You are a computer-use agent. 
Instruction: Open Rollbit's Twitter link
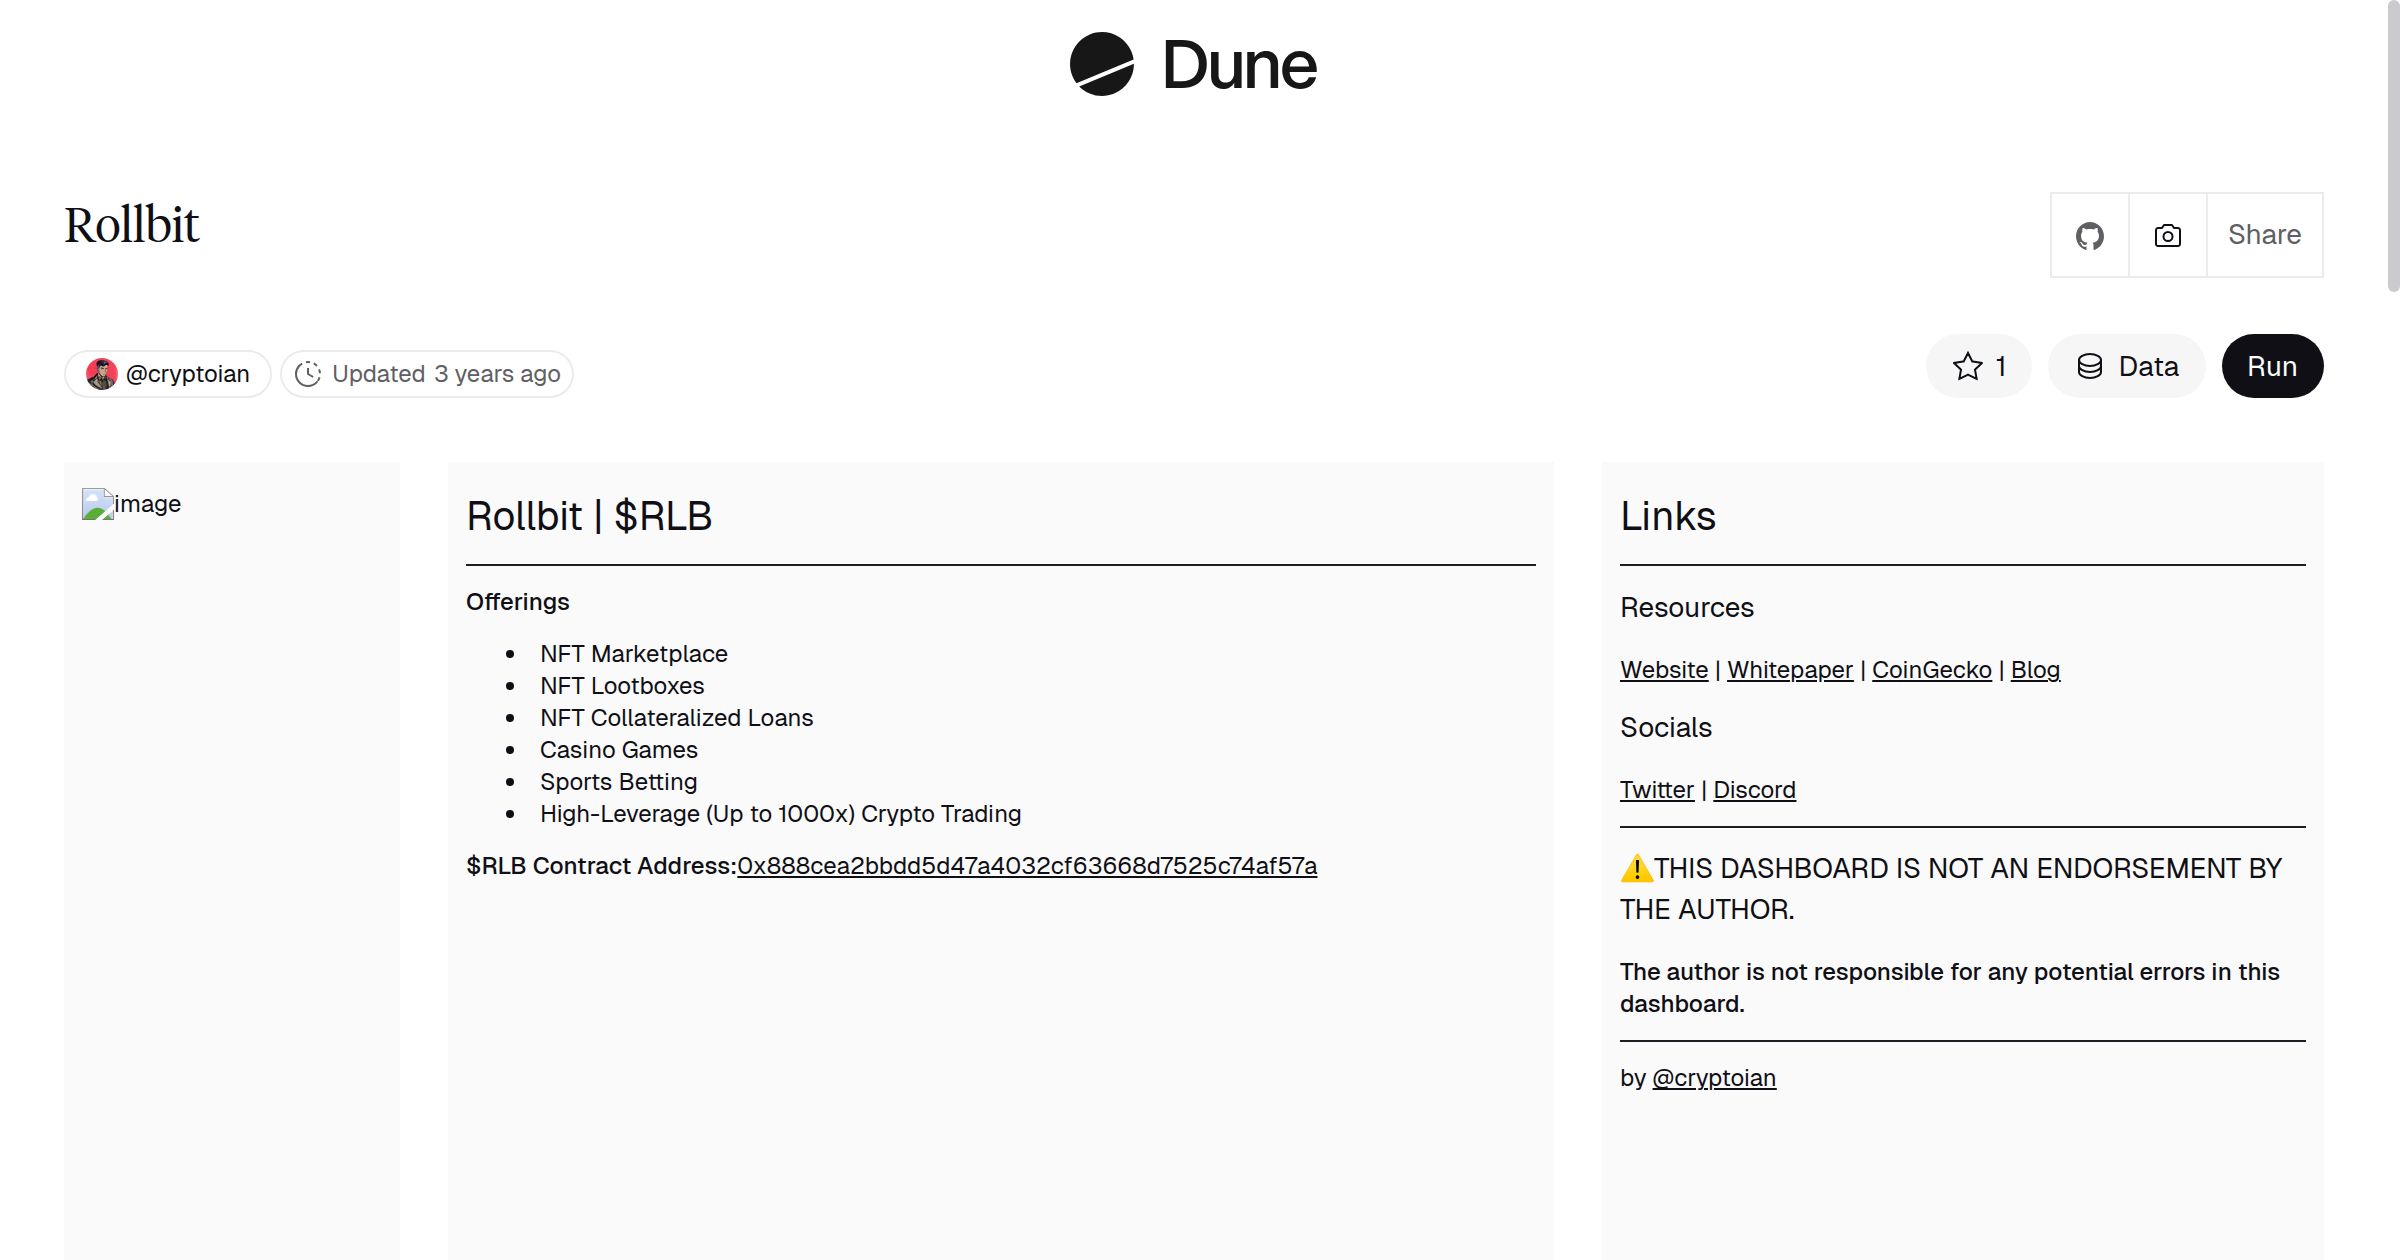coord(1657,790)
